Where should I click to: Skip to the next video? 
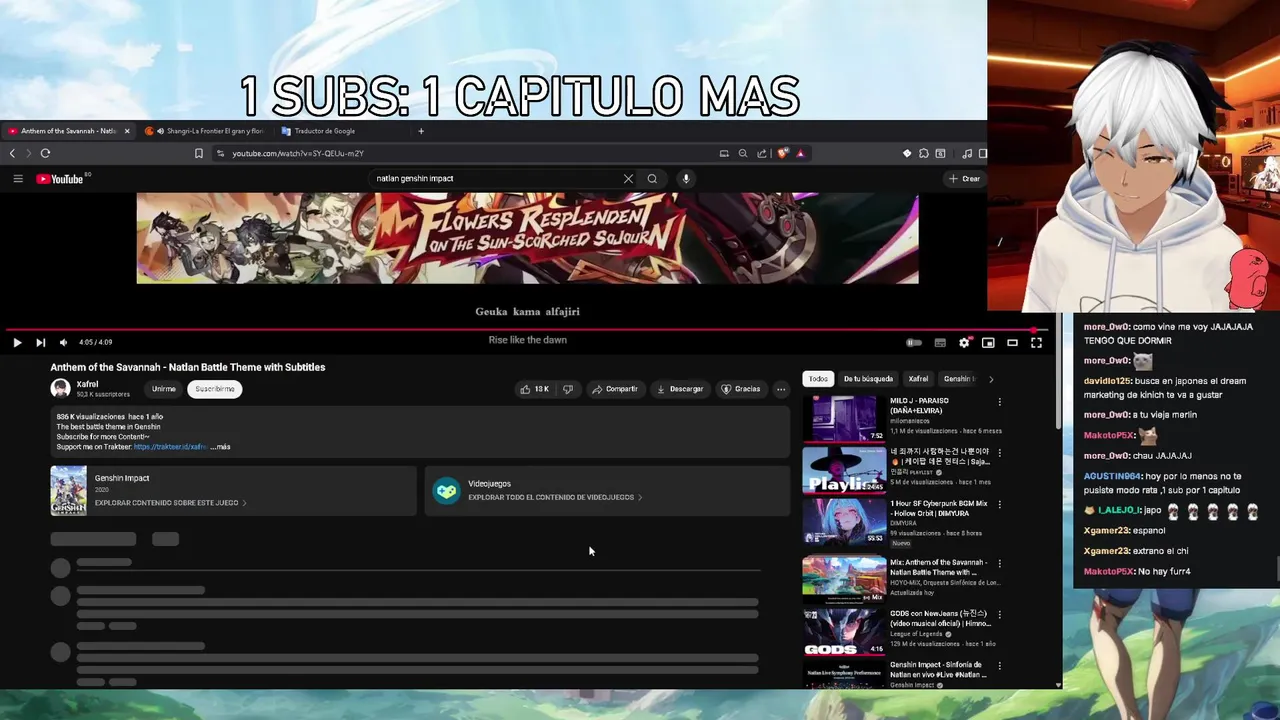click(40, 342)
